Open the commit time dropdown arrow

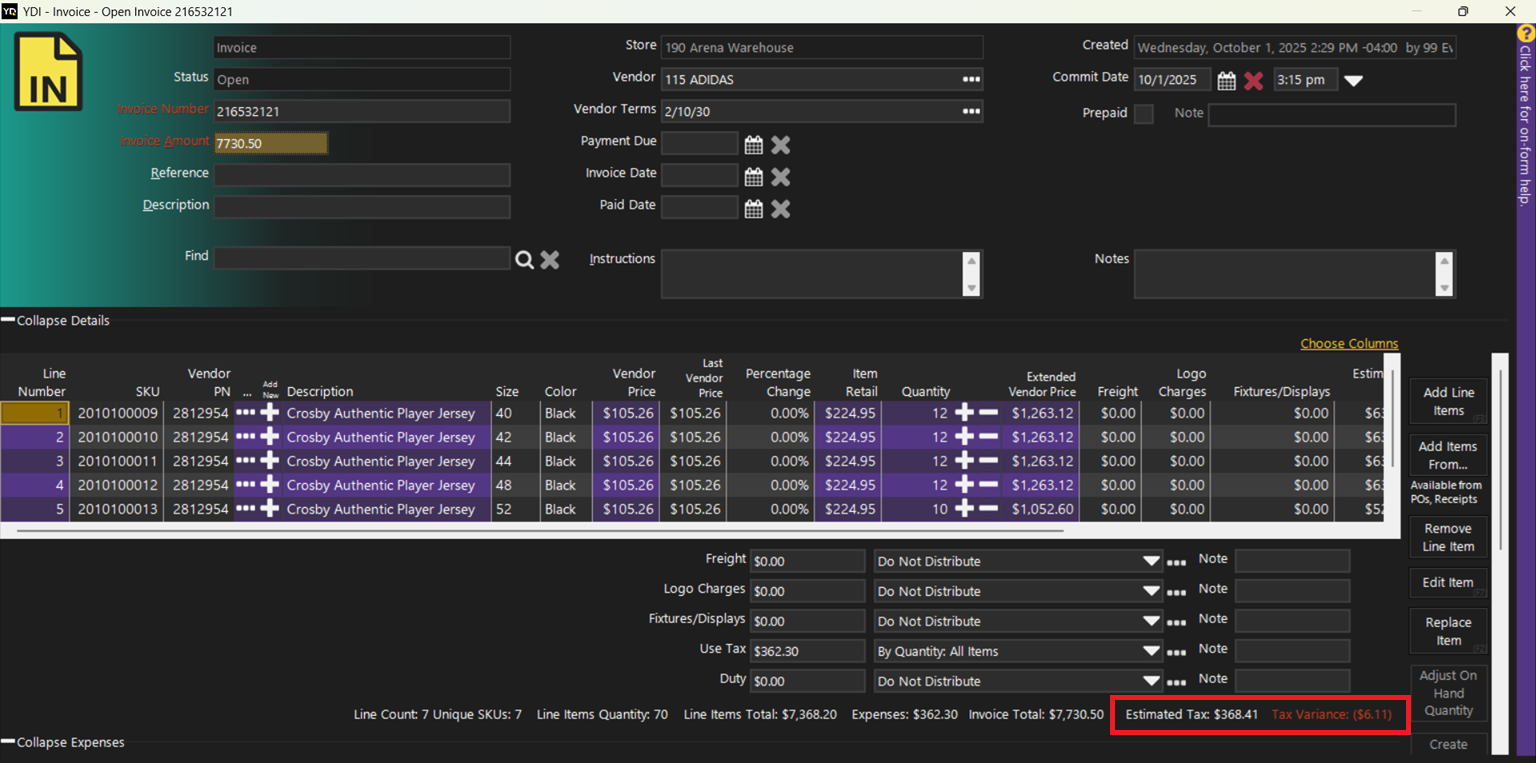coord(1353,81)
